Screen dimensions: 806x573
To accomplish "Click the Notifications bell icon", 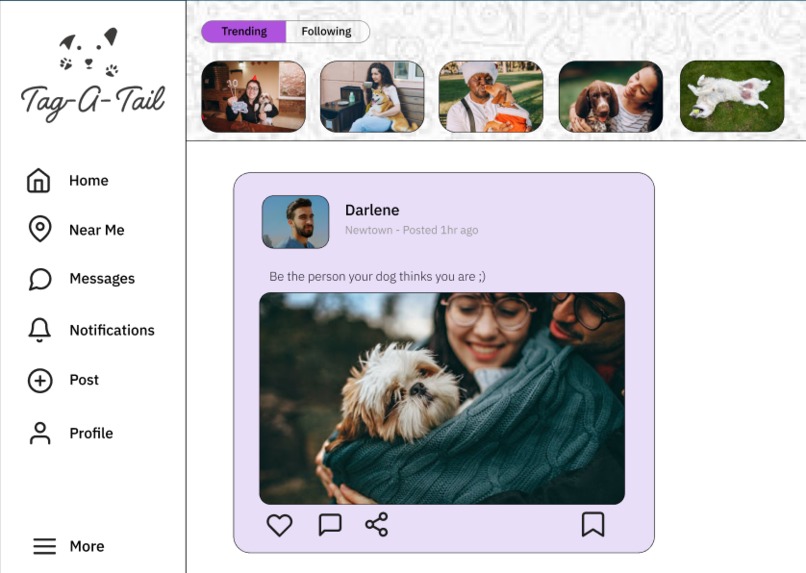I will tap(40, 329).
